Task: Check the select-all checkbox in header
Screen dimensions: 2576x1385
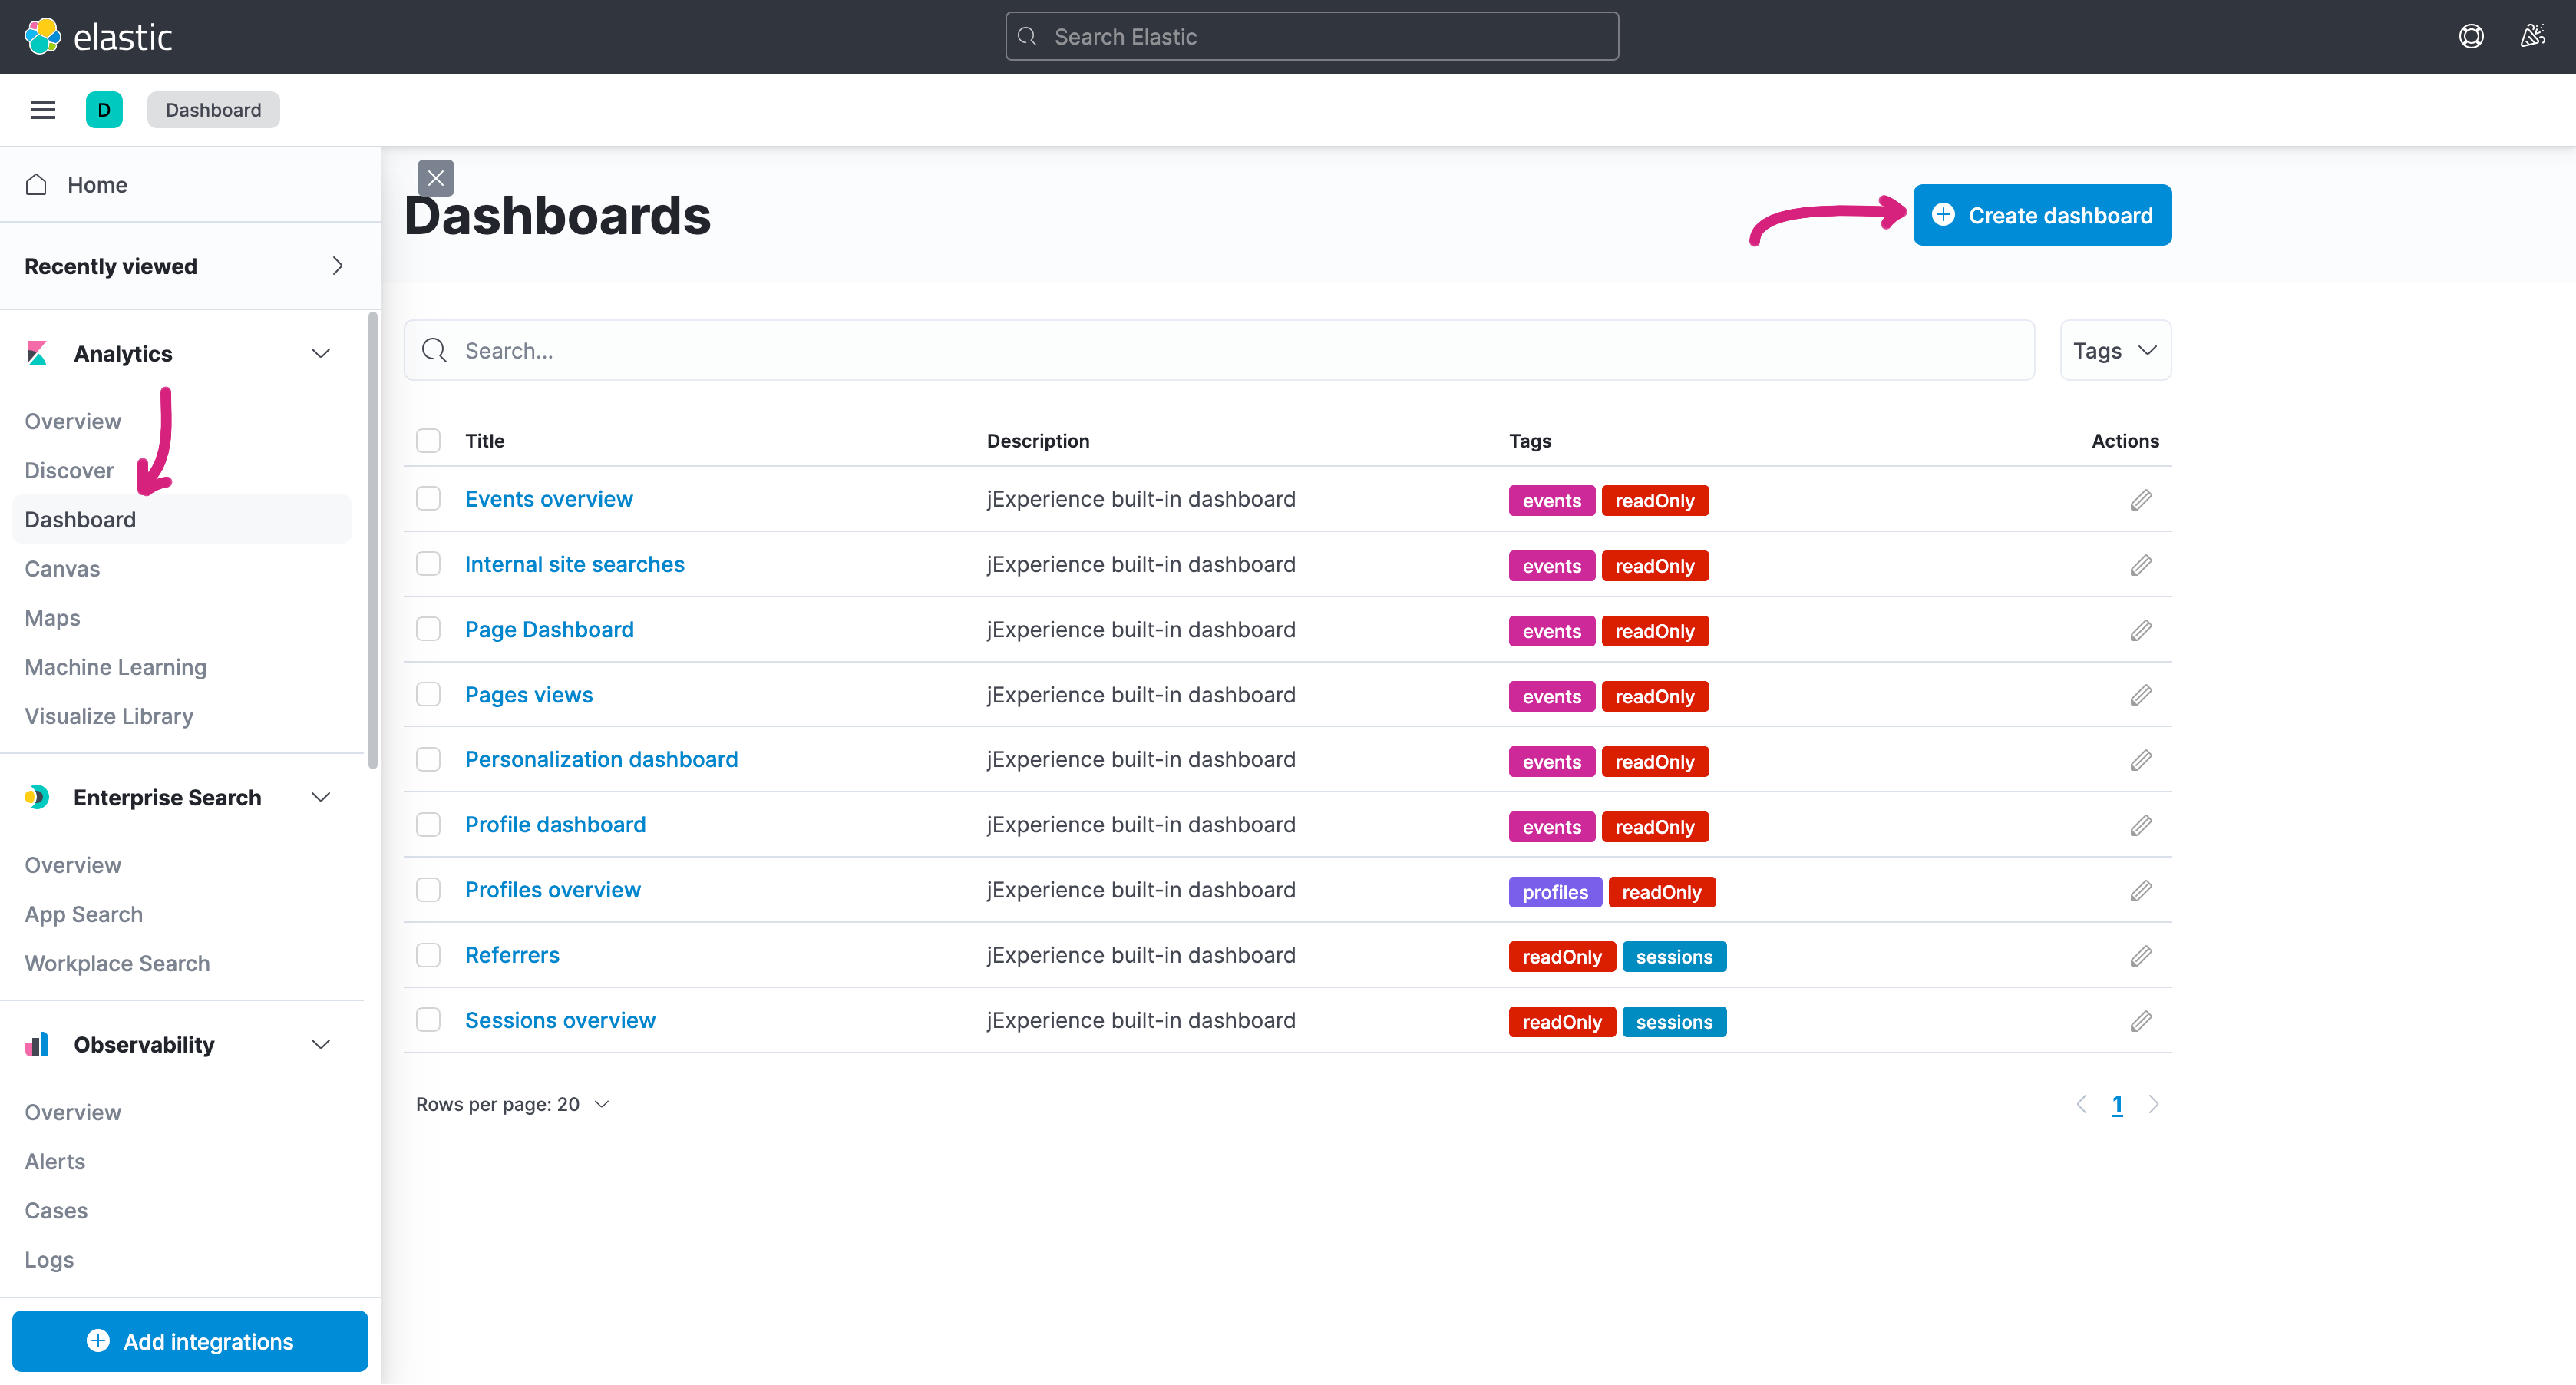Action: tap(428, 441)
